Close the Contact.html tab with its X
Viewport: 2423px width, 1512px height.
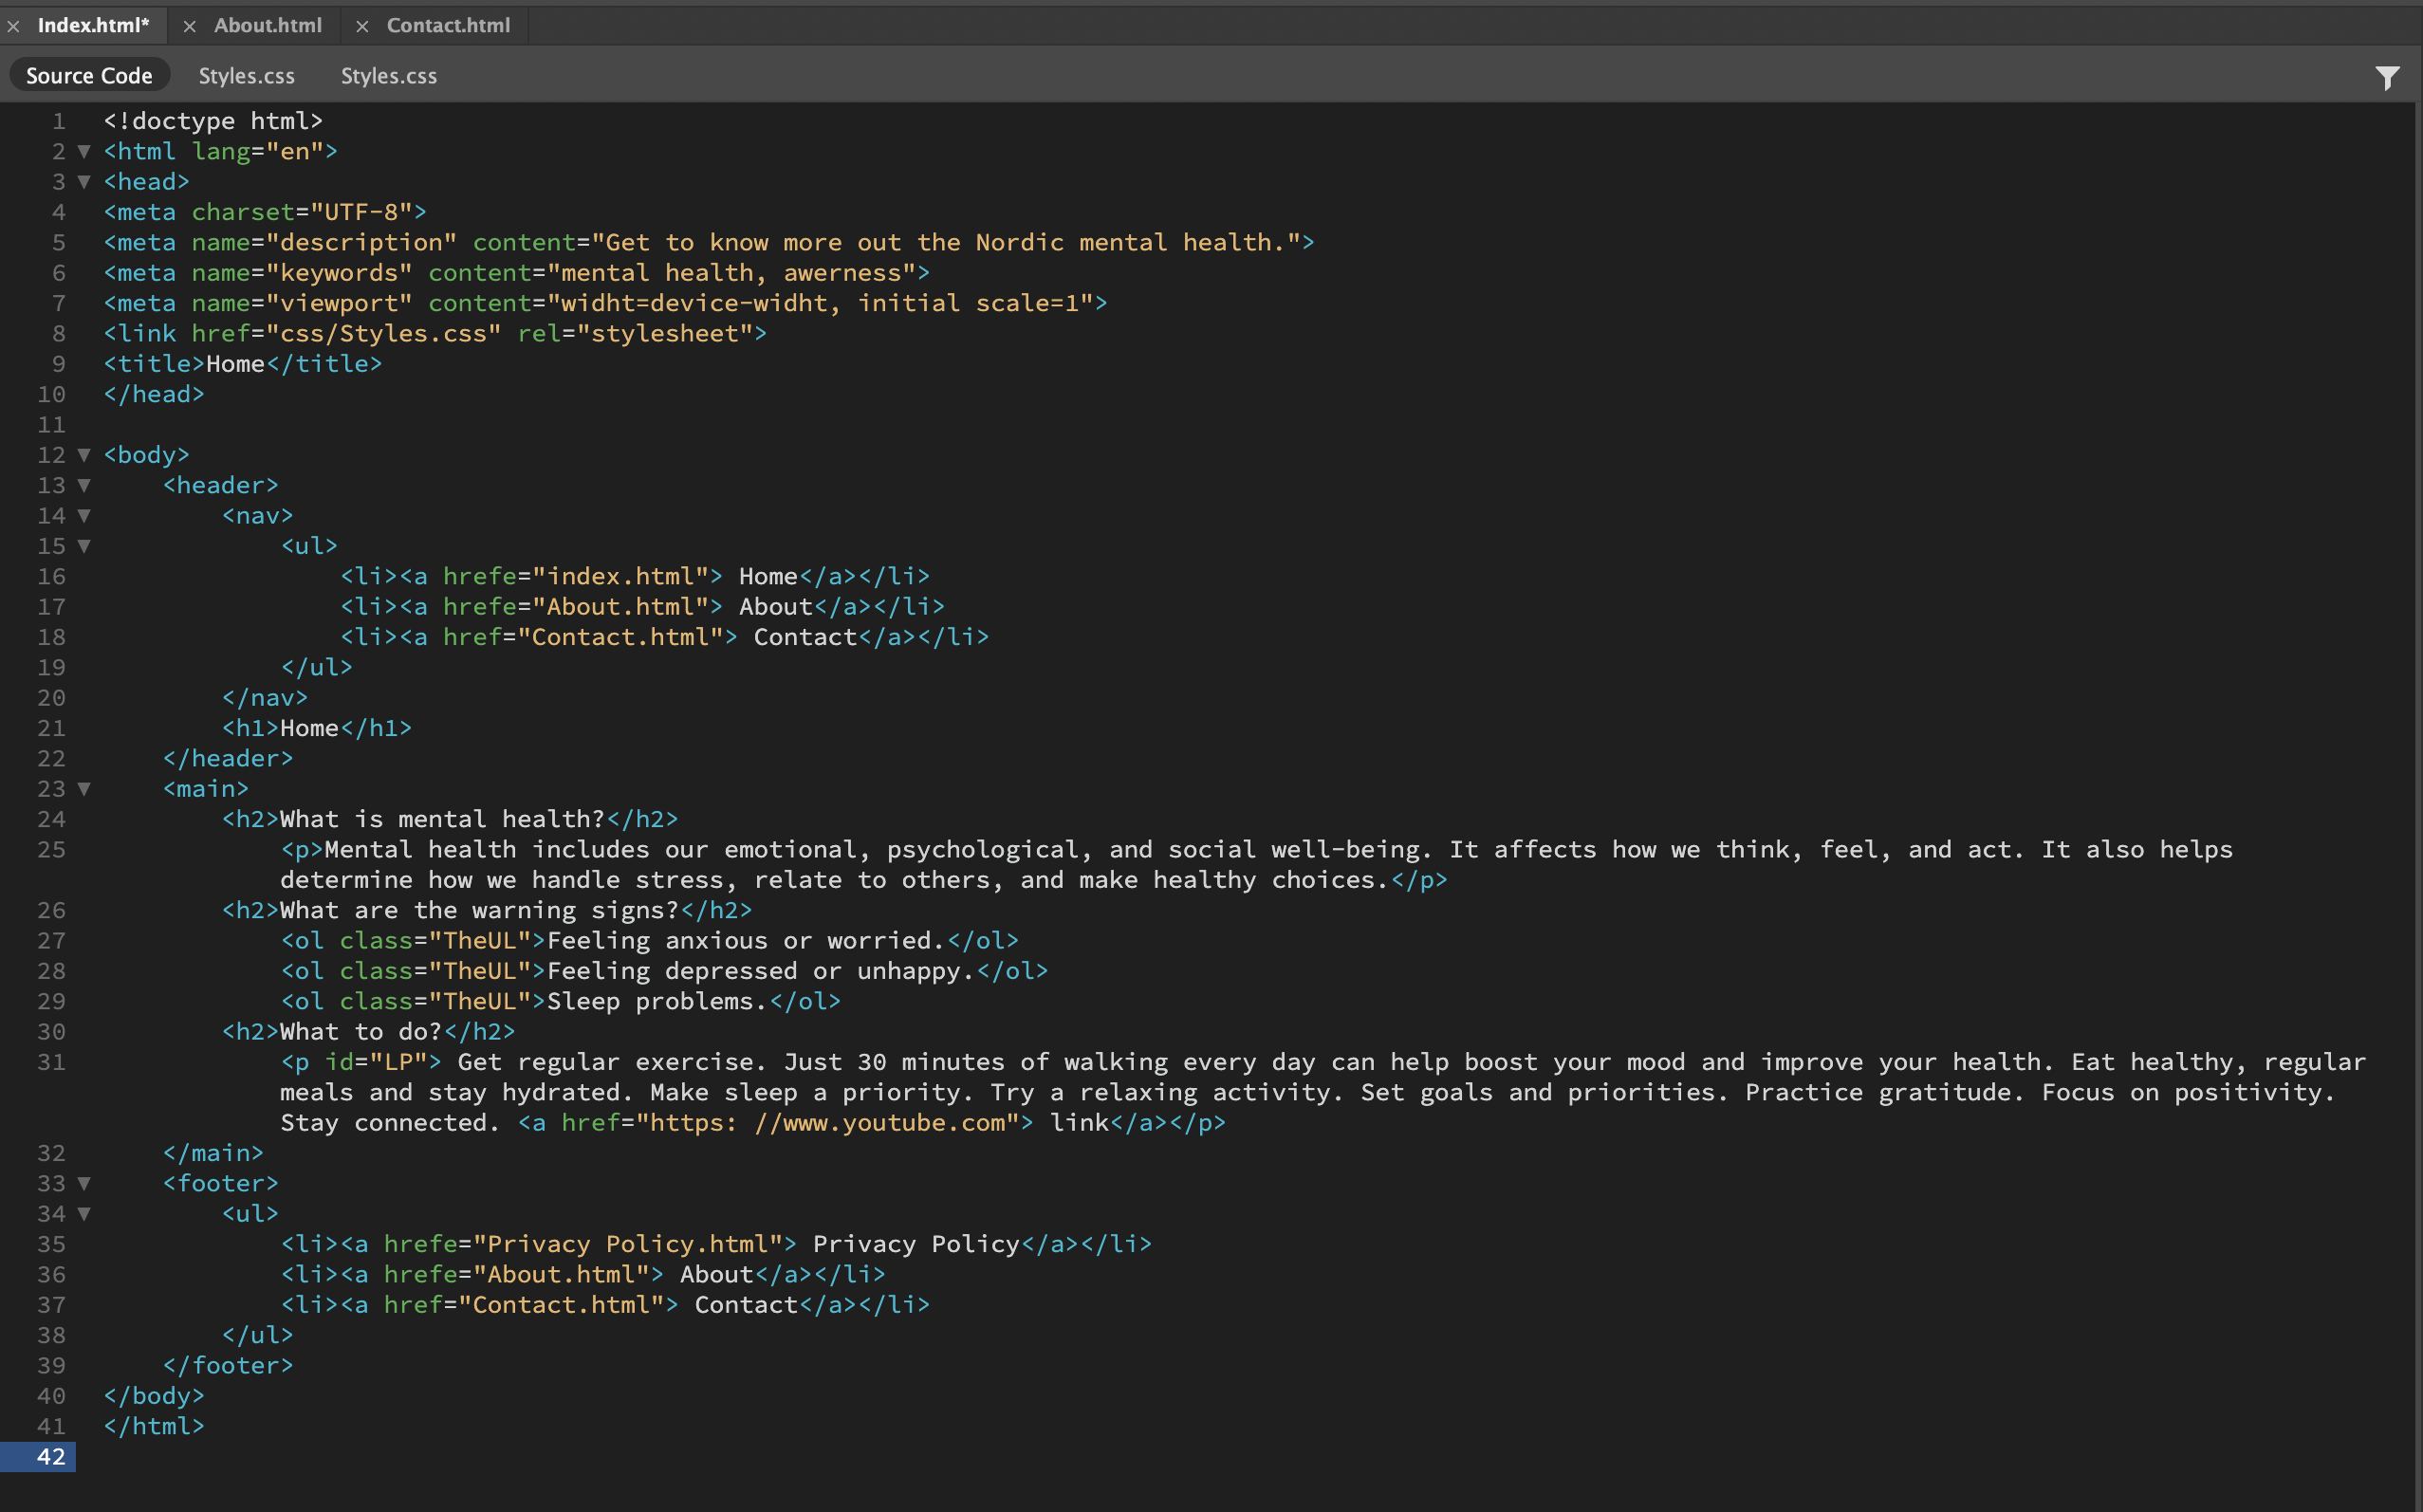[363, 27]
